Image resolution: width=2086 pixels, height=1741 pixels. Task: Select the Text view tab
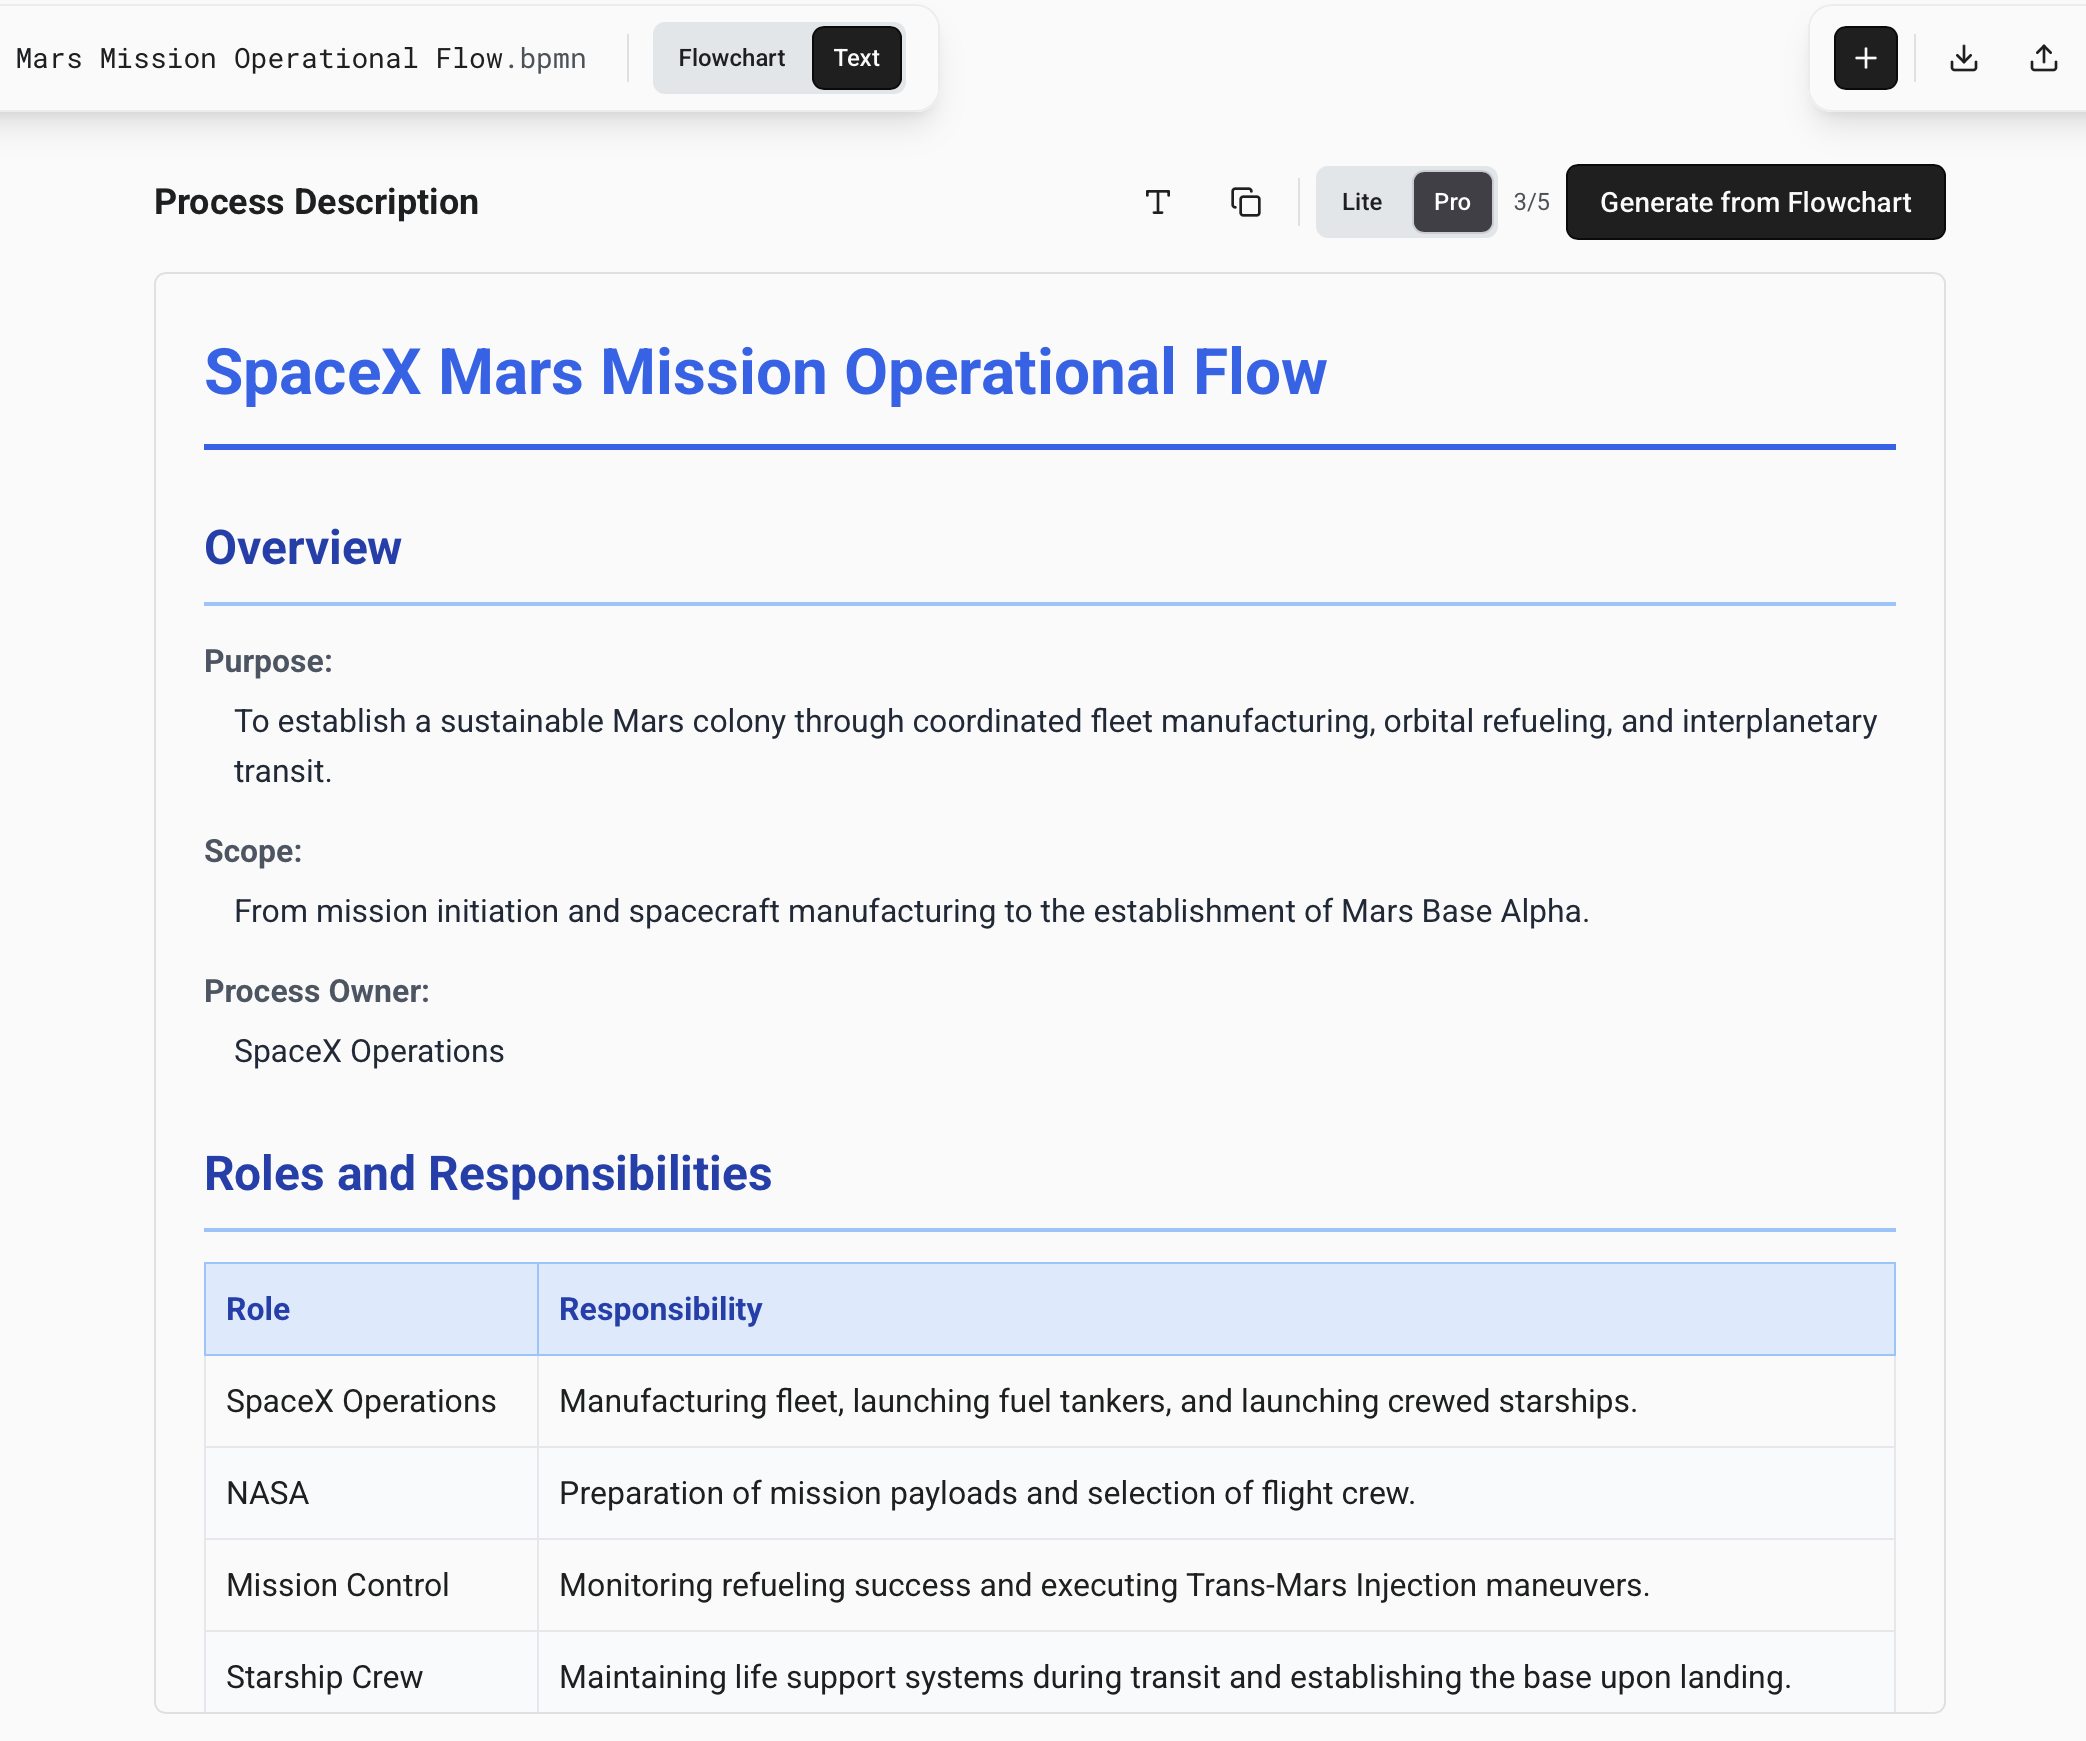point(857,58)
